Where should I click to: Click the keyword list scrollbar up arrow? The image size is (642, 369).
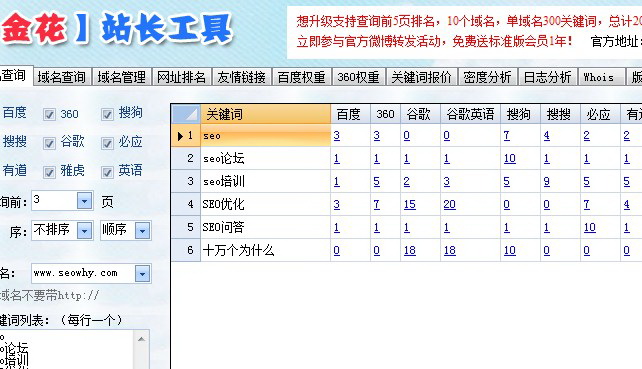141,339
